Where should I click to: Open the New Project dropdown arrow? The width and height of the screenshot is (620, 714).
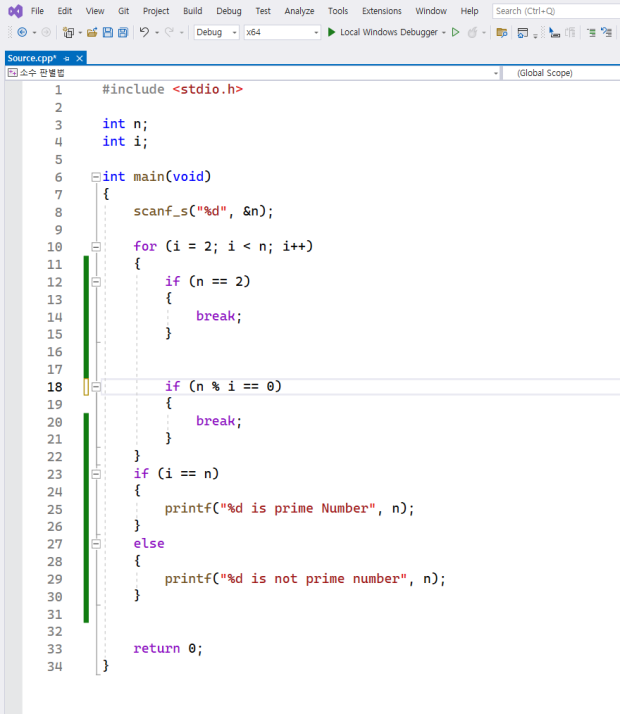(x=80, y=33)
